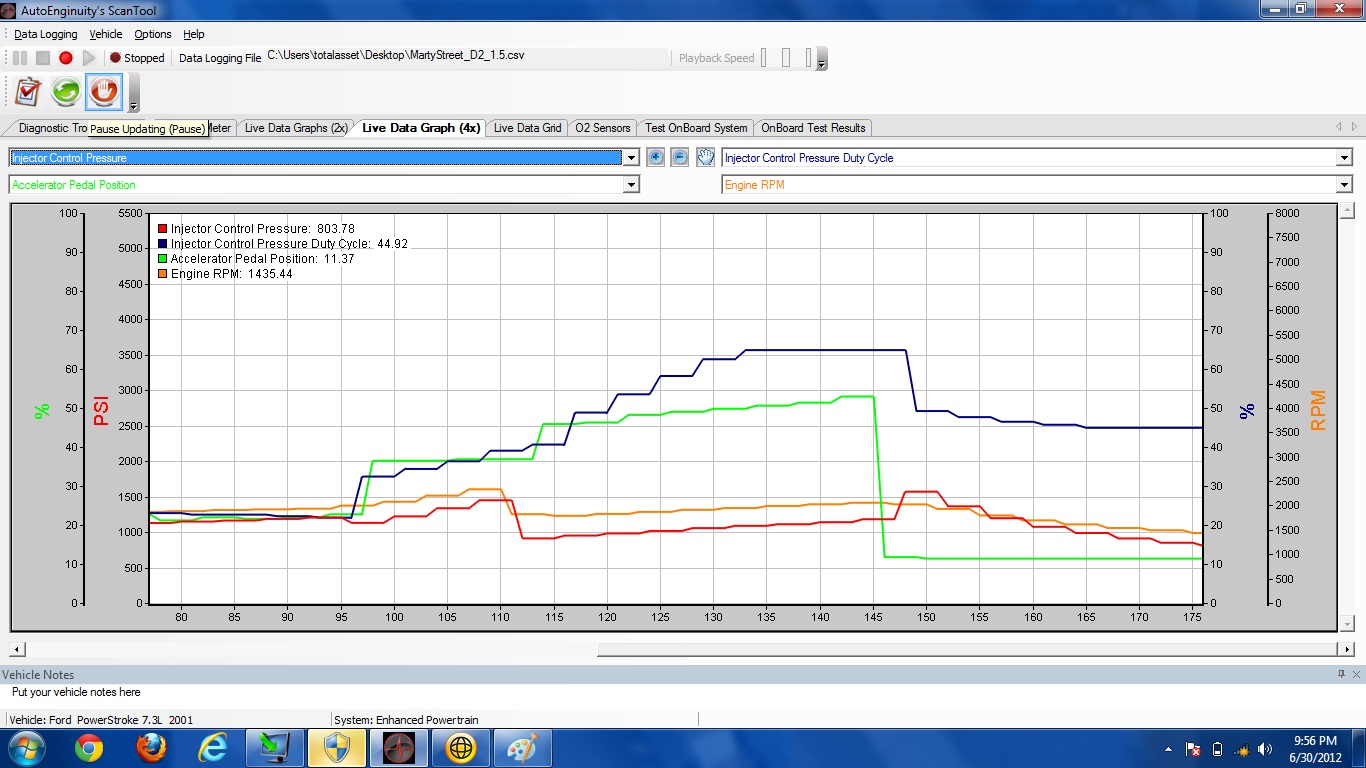Show hidden system tray icons
The height and width of the screenshot is (768, 1366).
pos(1169,749)
